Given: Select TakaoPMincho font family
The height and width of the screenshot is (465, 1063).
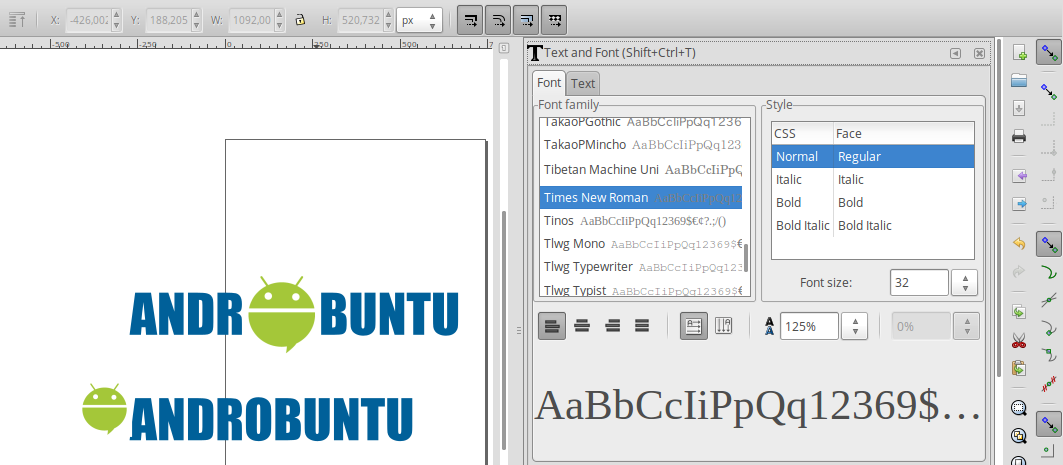Looking at the screenshot, I should click(641, 145).
